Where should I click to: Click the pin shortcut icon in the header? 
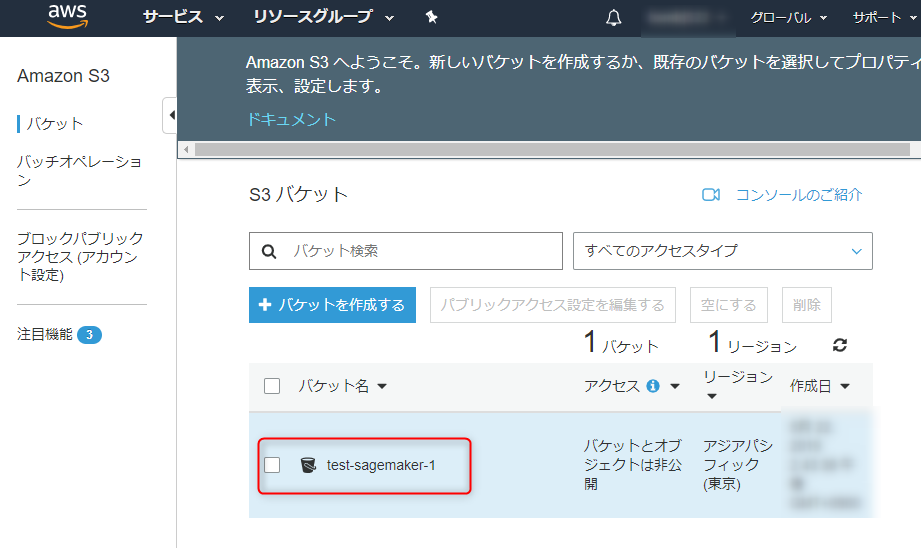point(432,18)
